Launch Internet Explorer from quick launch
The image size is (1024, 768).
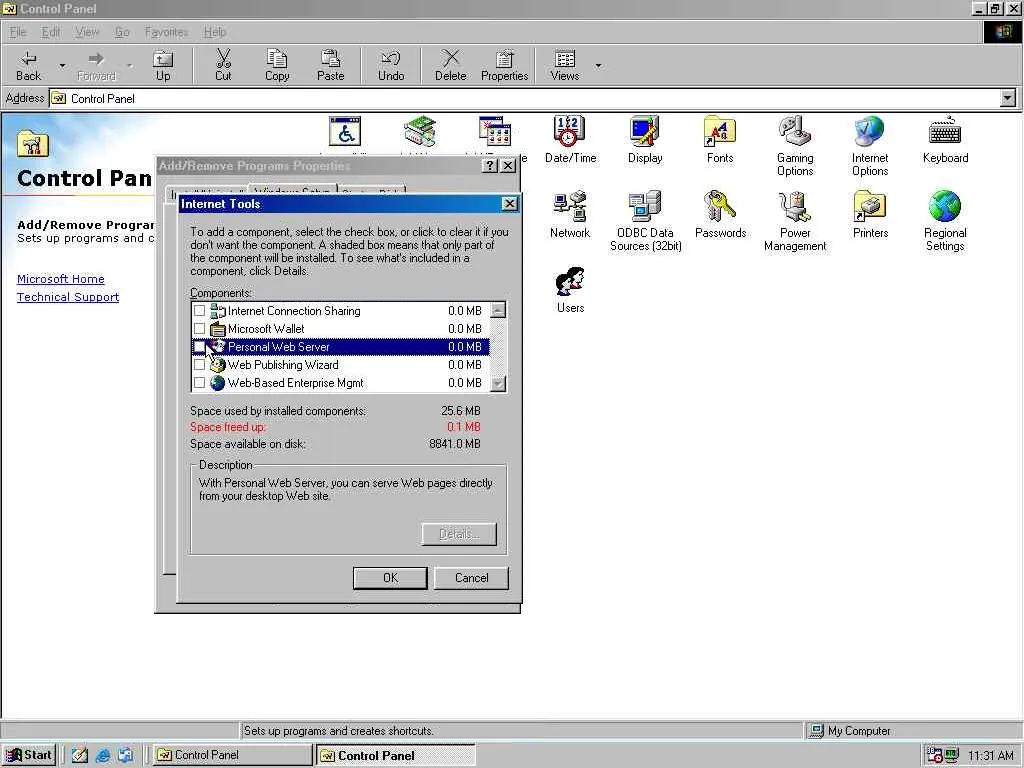tap(103, 755)
